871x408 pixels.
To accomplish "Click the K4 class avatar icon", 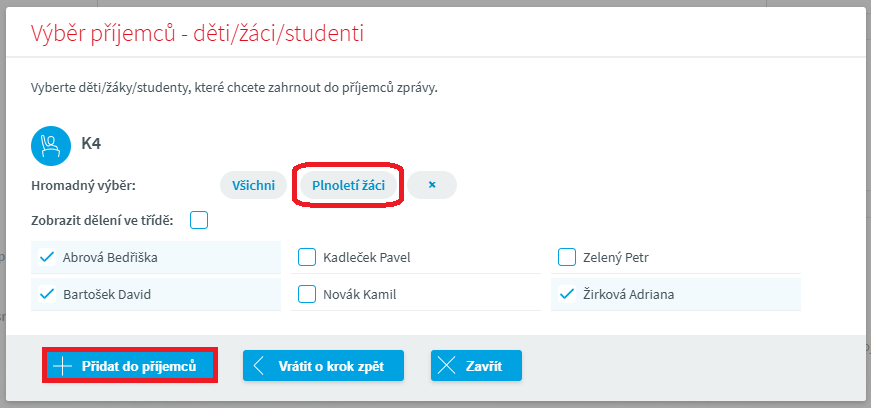I will point(48,144).
